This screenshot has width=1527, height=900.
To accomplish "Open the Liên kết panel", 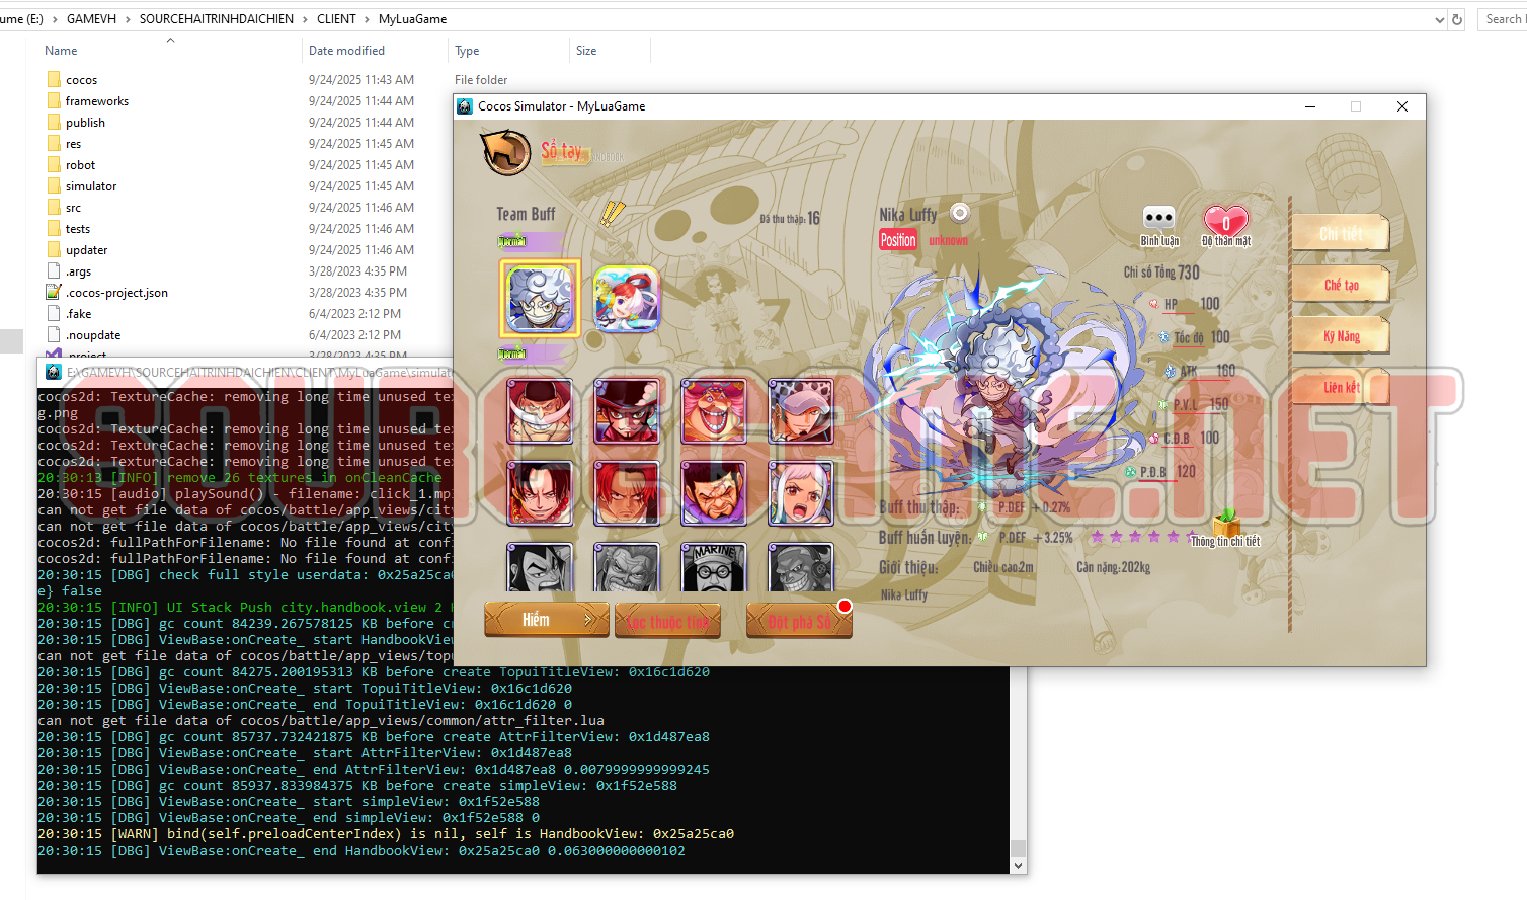I will [x=1340, y=388].
